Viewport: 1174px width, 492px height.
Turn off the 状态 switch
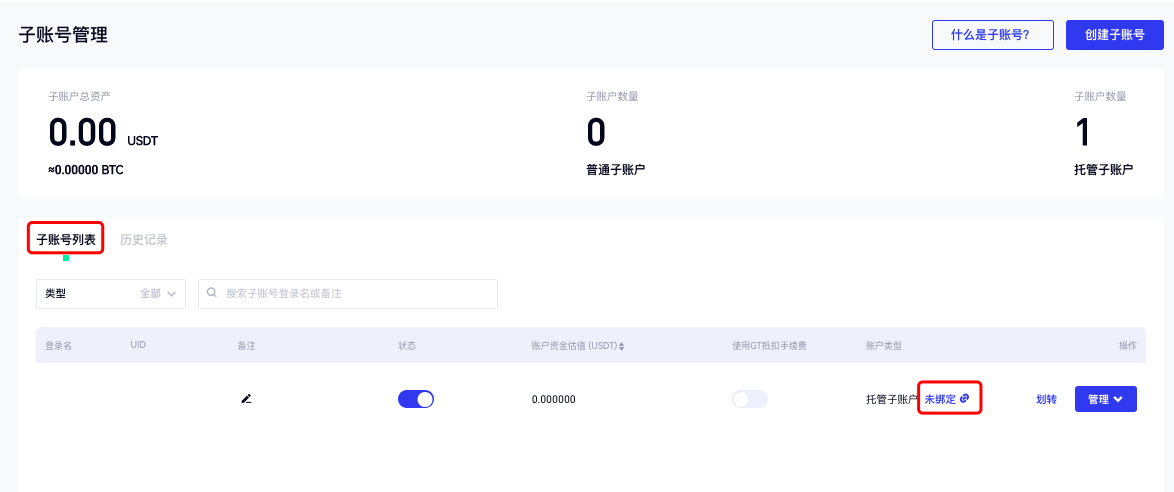tap(415, 399)
